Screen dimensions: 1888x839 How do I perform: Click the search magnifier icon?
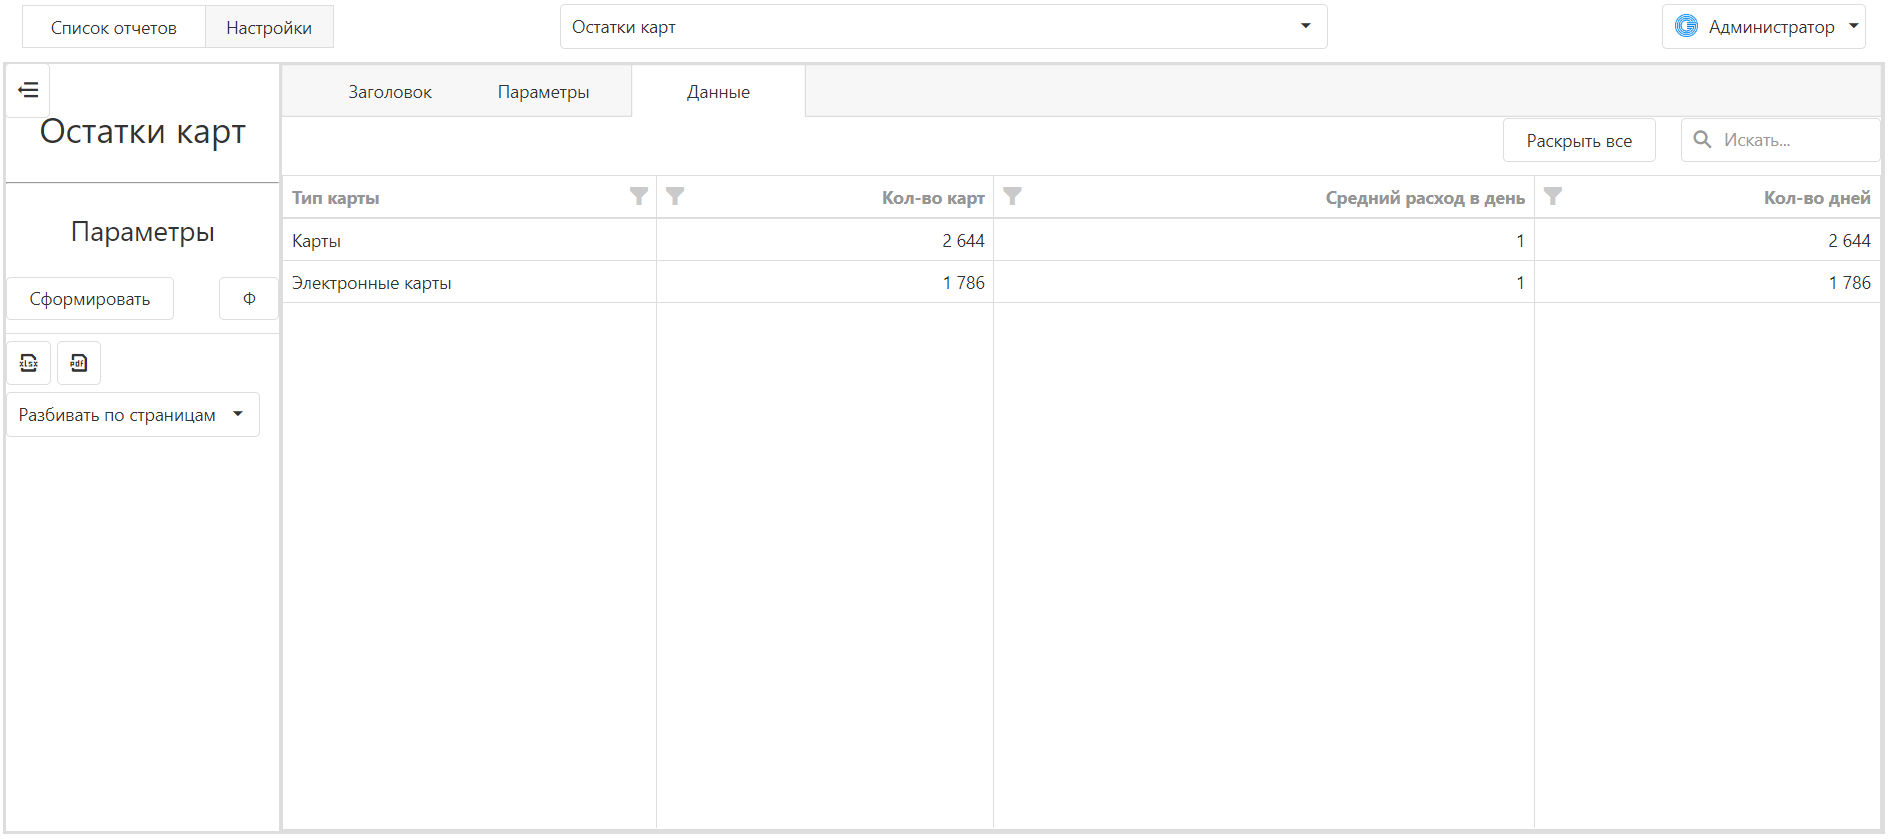(x=1702, y=140)
